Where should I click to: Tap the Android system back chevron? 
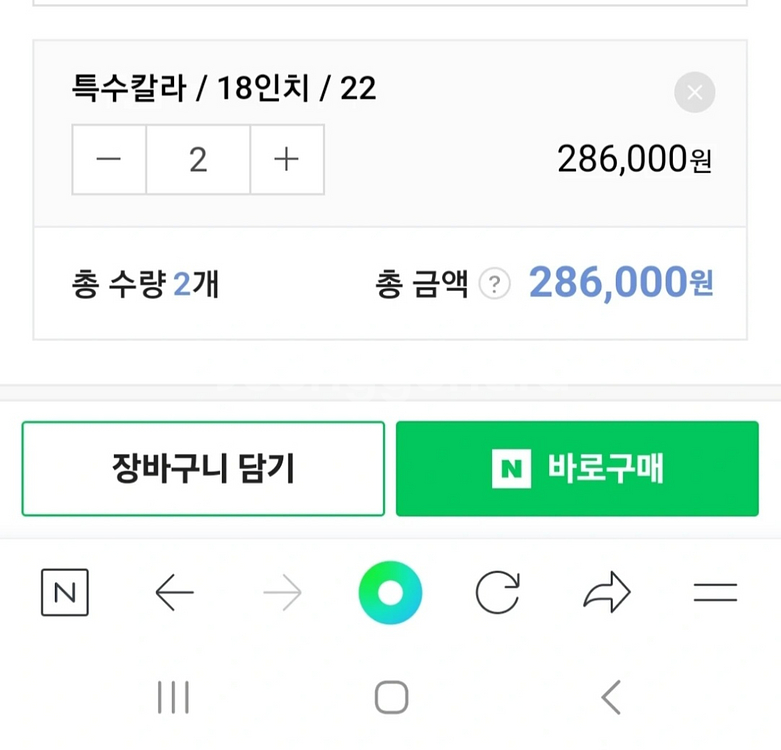click(x=611, y=697)
